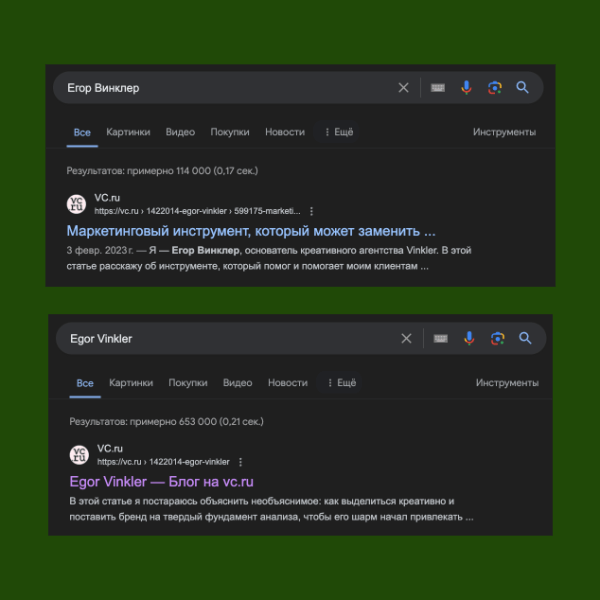Viewport: 600px width, 600px height.
Task: Open image search (Lens) in the top search bar
Action: 494,88
